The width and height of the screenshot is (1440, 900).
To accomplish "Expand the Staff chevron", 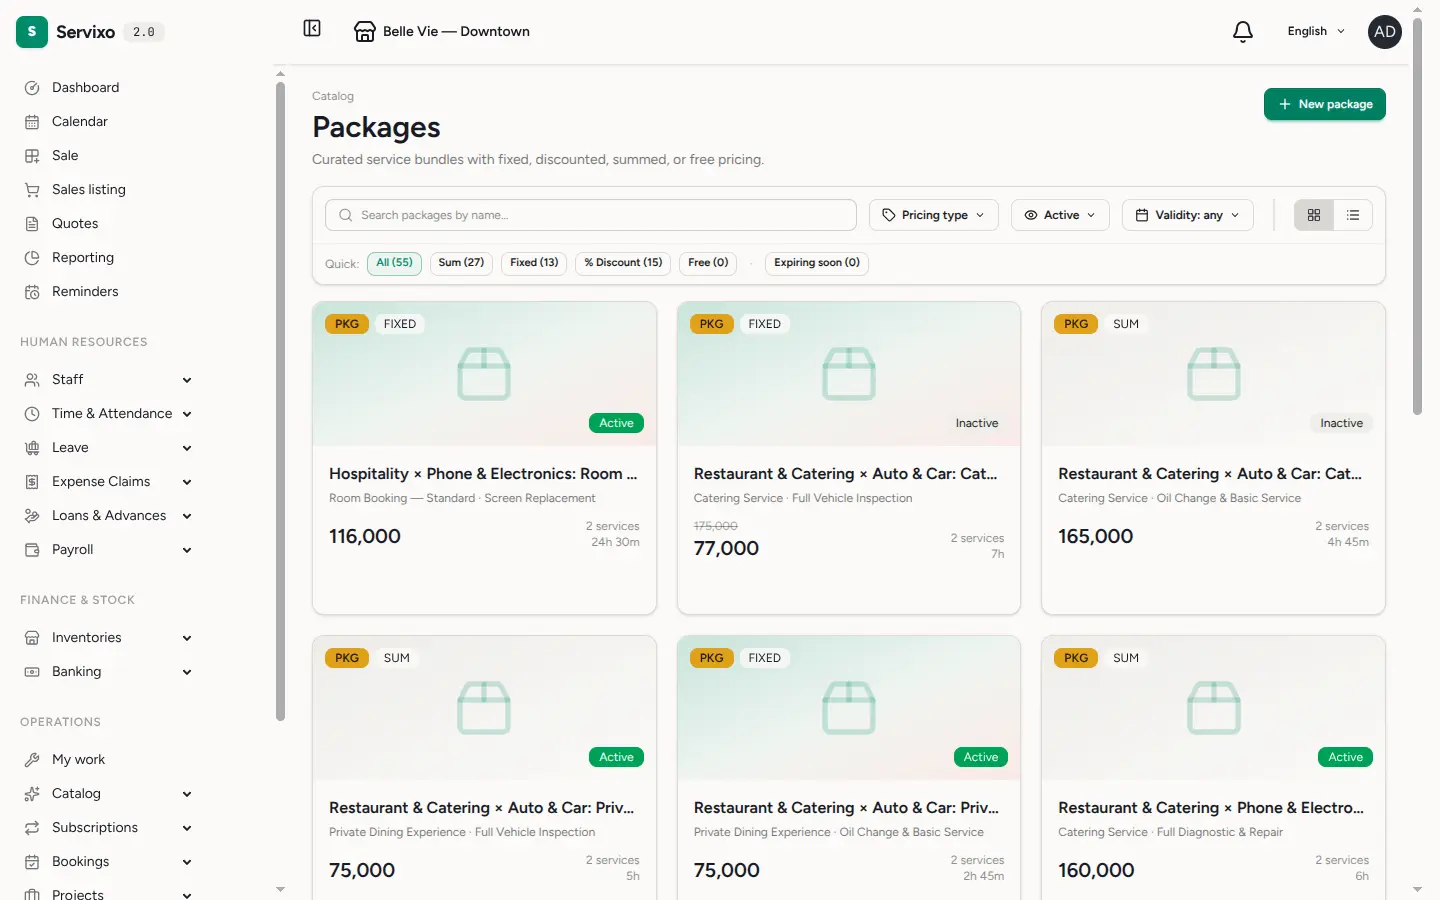I will pyautogui.click(x=187, y=380).
